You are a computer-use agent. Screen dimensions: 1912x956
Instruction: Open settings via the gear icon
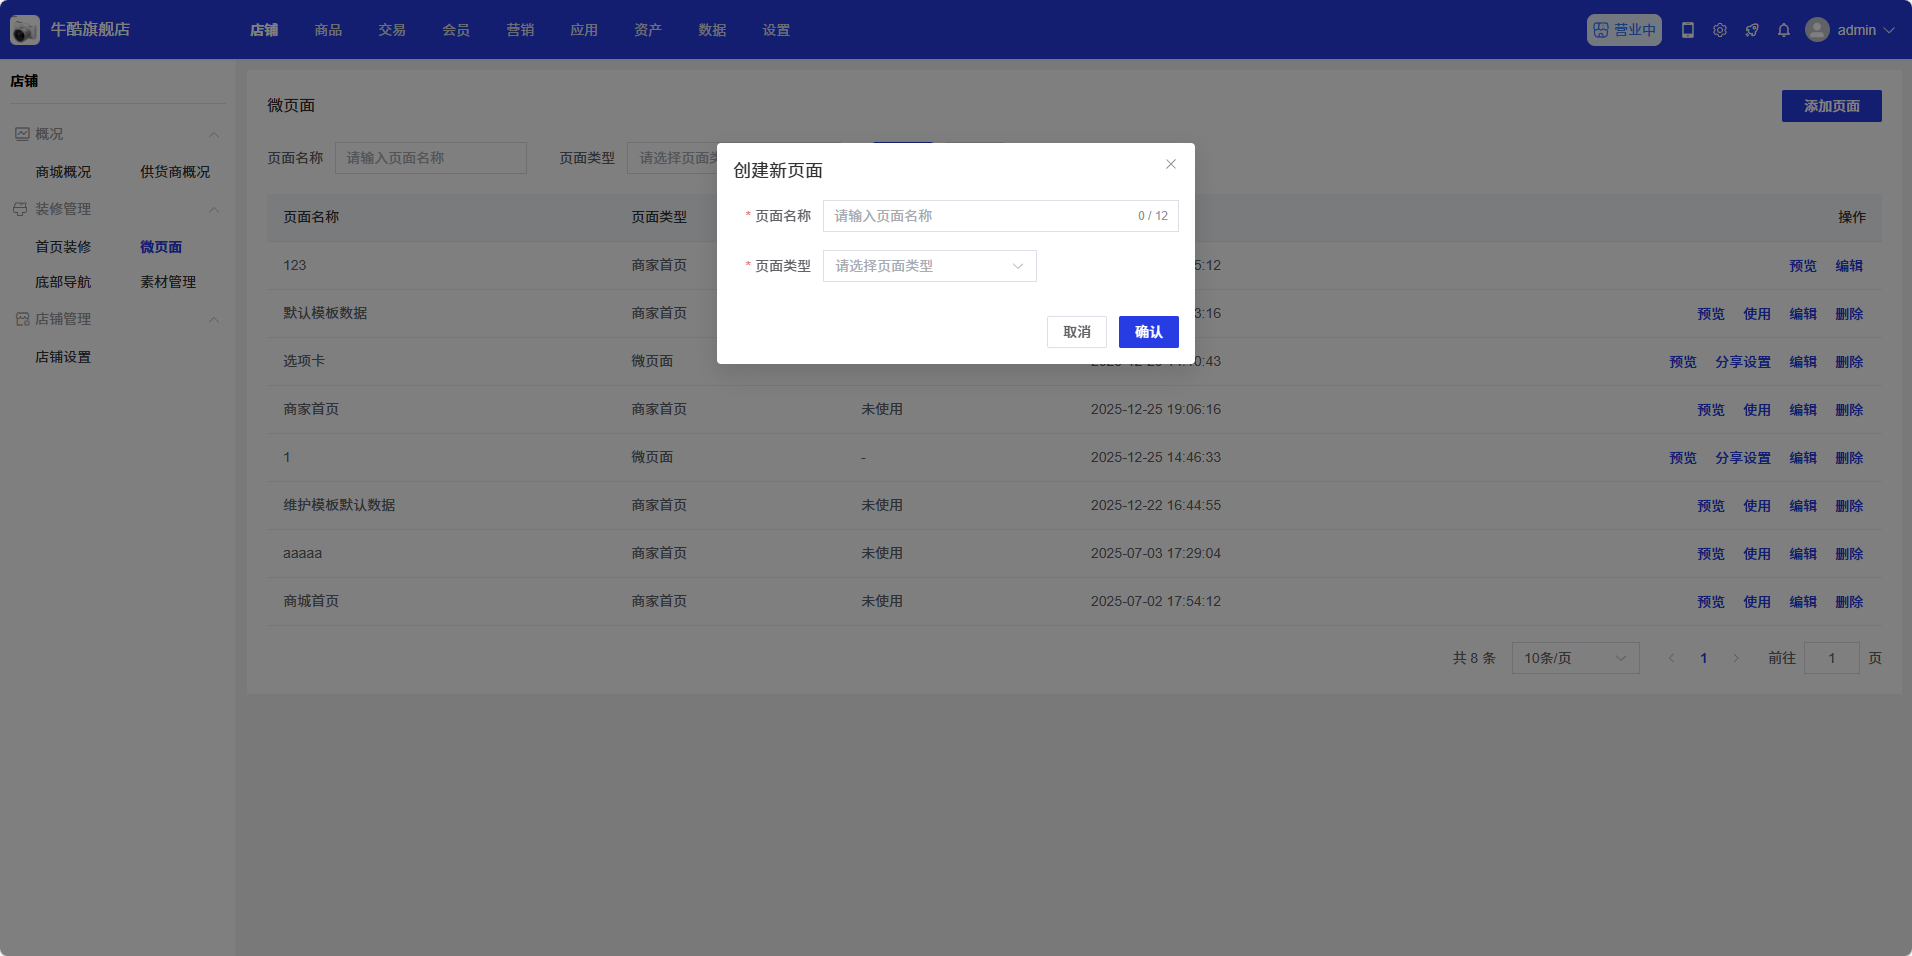point(1720,30)
